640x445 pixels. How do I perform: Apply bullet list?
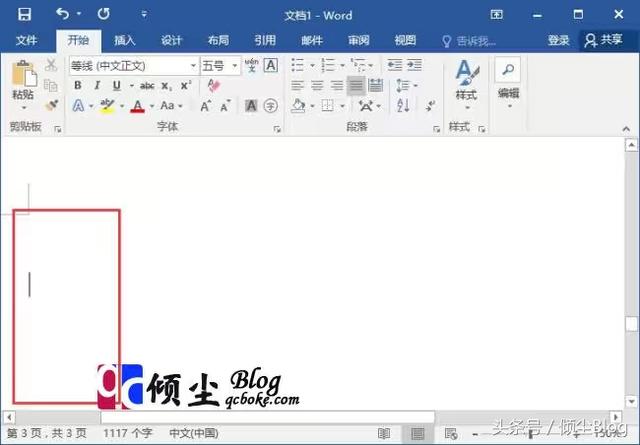(x=298, y=65)
